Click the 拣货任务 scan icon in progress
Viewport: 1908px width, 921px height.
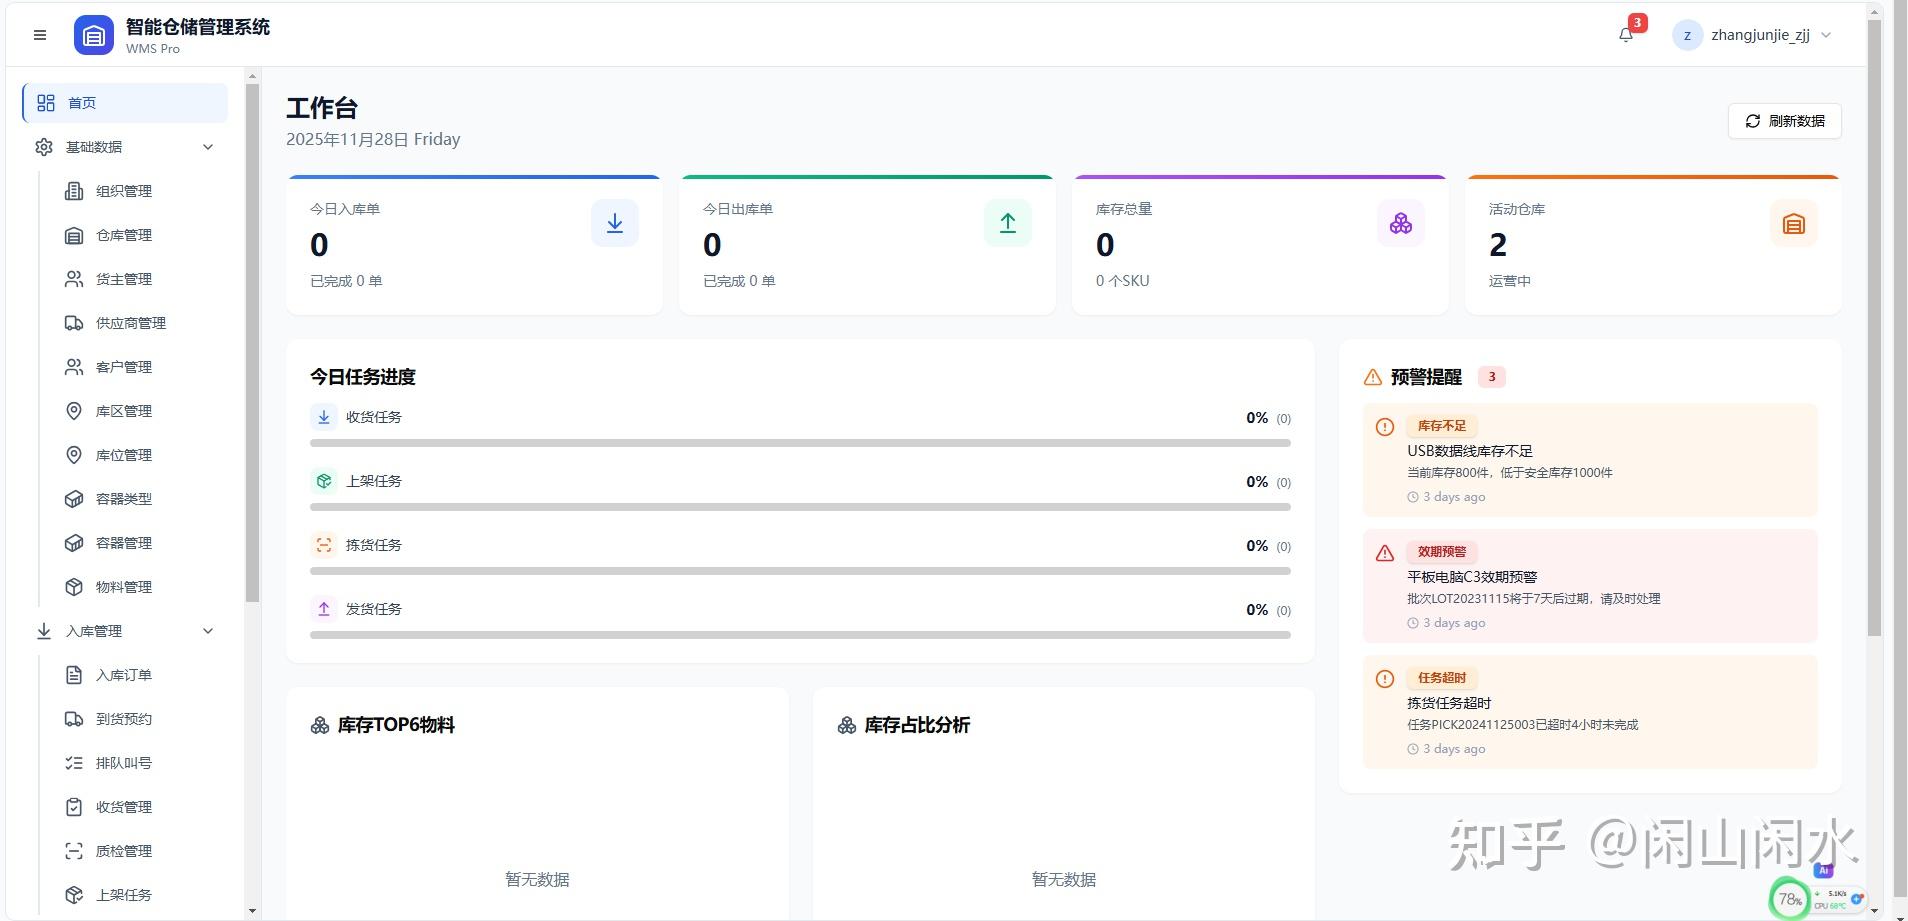(324, 545)
